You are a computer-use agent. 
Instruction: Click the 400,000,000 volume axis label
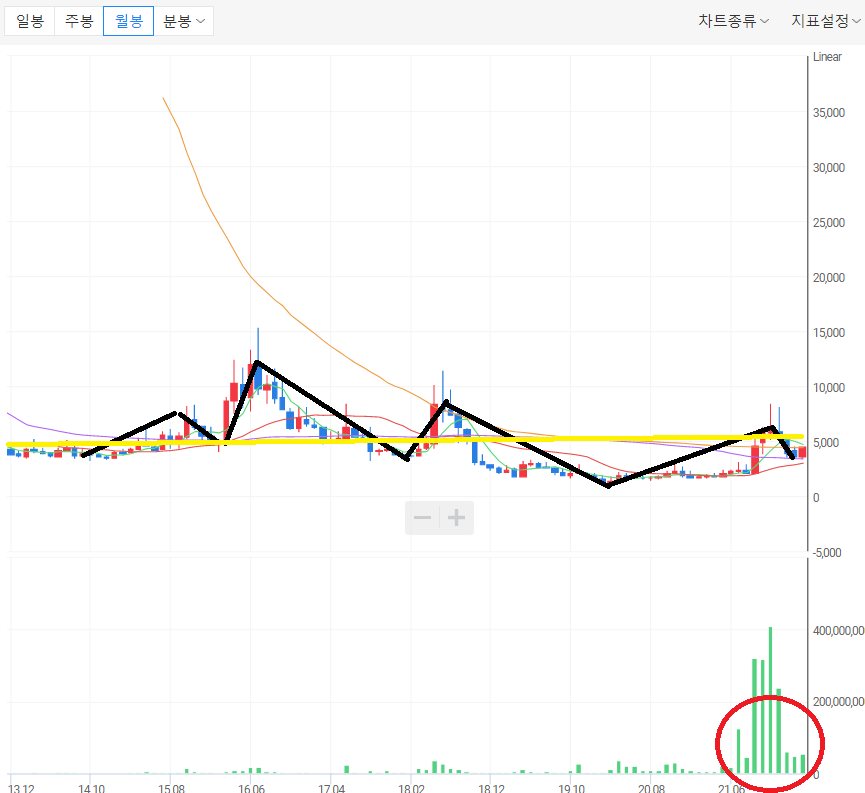(x=838, y=630)
